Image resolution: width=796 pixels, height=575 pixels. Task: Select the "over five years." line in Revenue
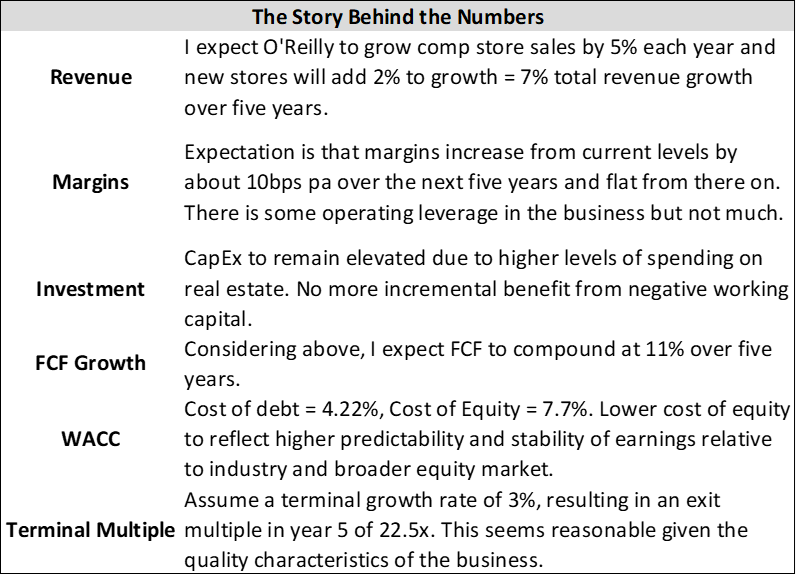tap(256, 108)
